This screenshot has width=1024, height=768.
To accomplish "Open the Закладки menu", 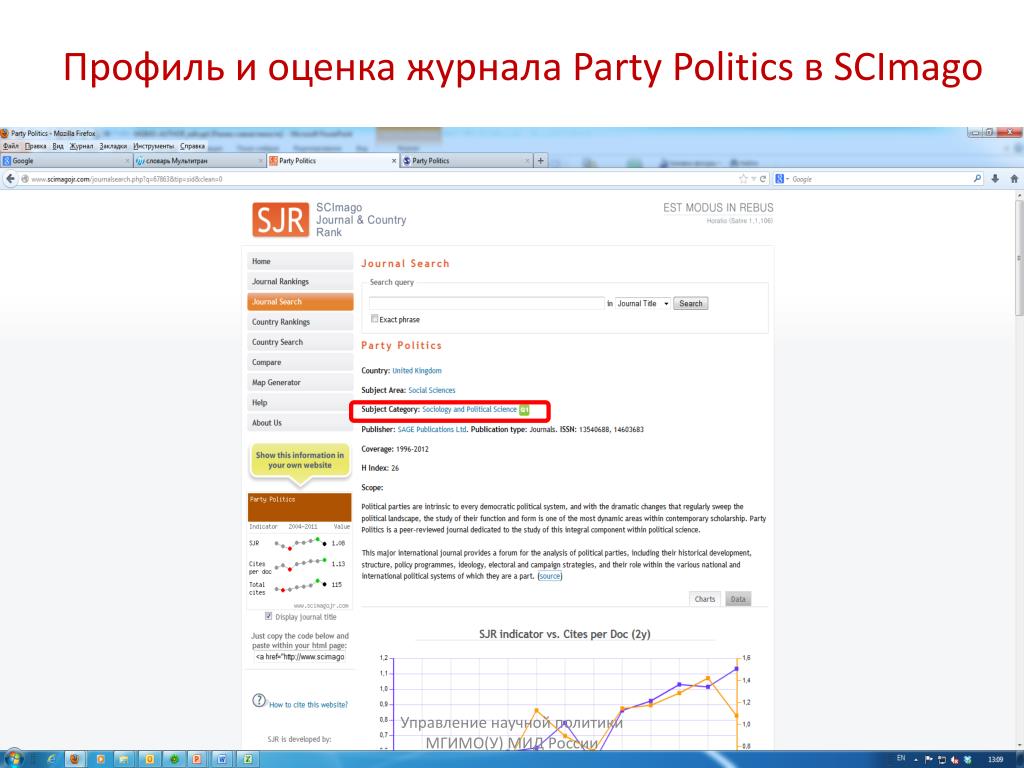I will [x=113, y=146].
